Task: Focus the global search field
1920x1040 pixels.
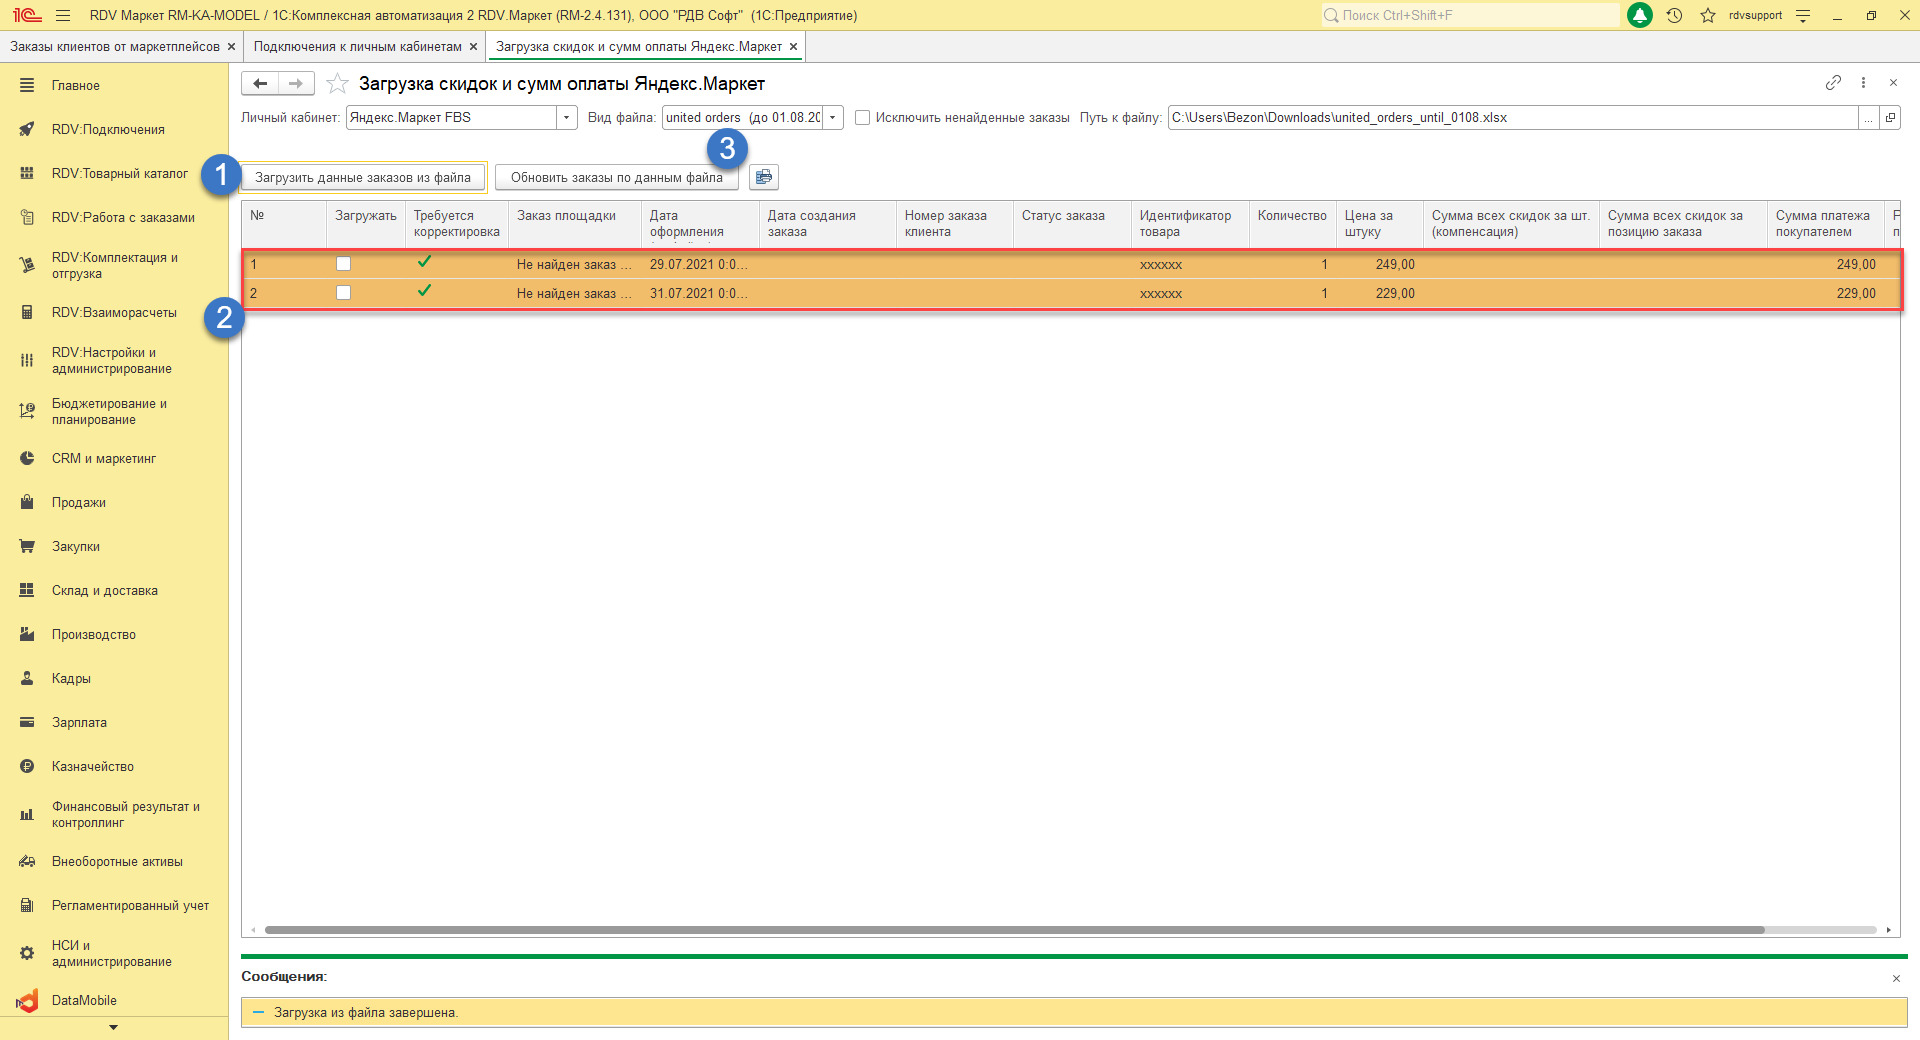Action: tap(1470, 15)
